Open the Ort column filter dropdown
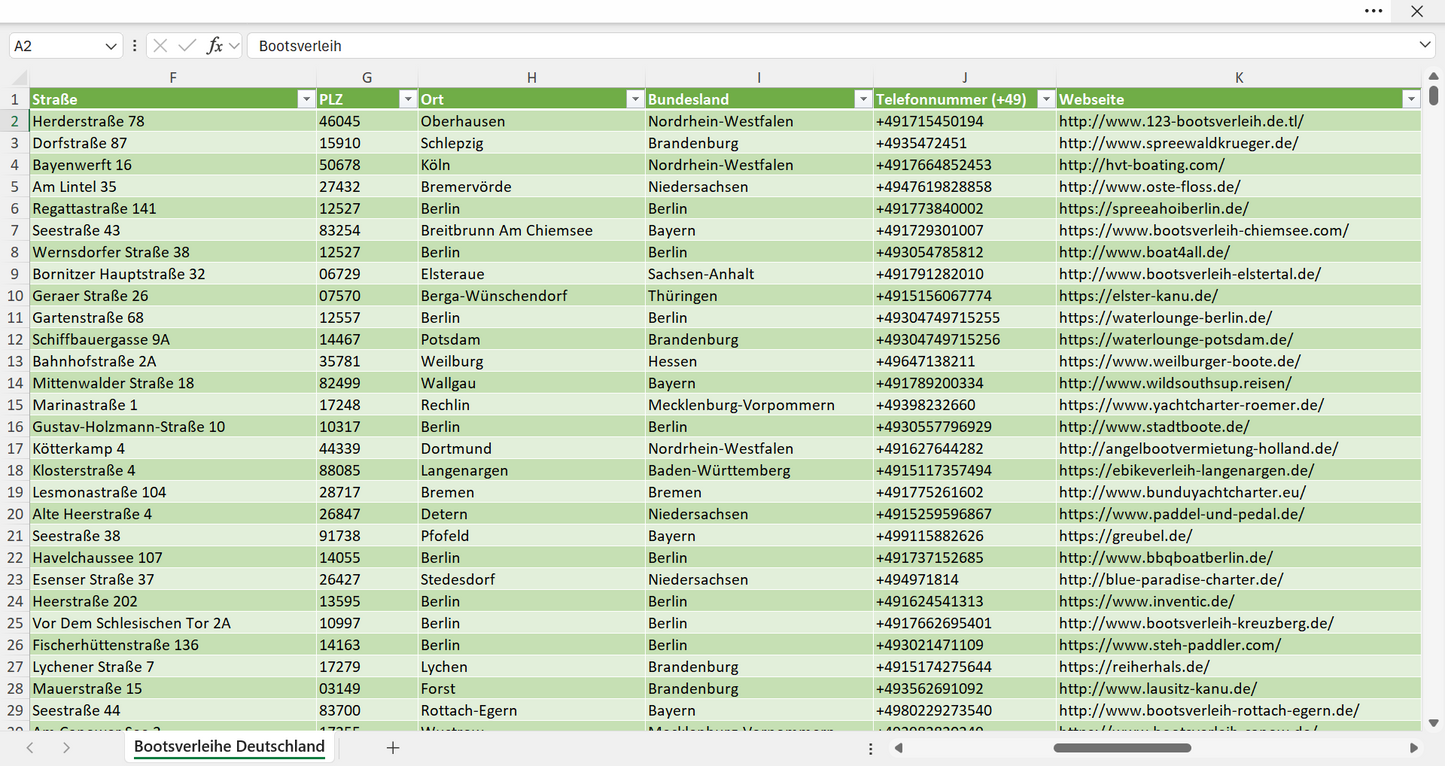1445x766 pixels. 634,99
